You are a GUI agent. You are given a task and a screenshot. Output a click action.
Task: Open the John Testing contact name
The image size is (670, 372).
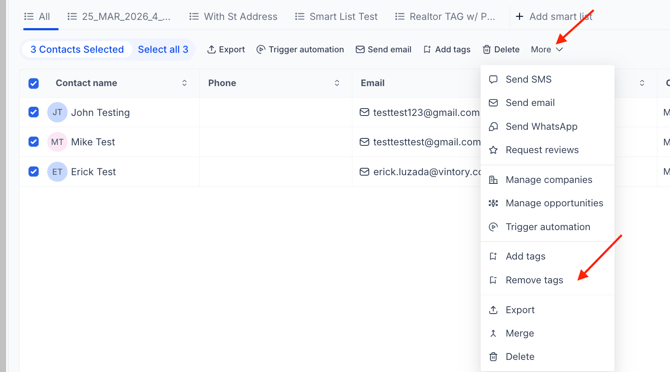pos(100,112)
